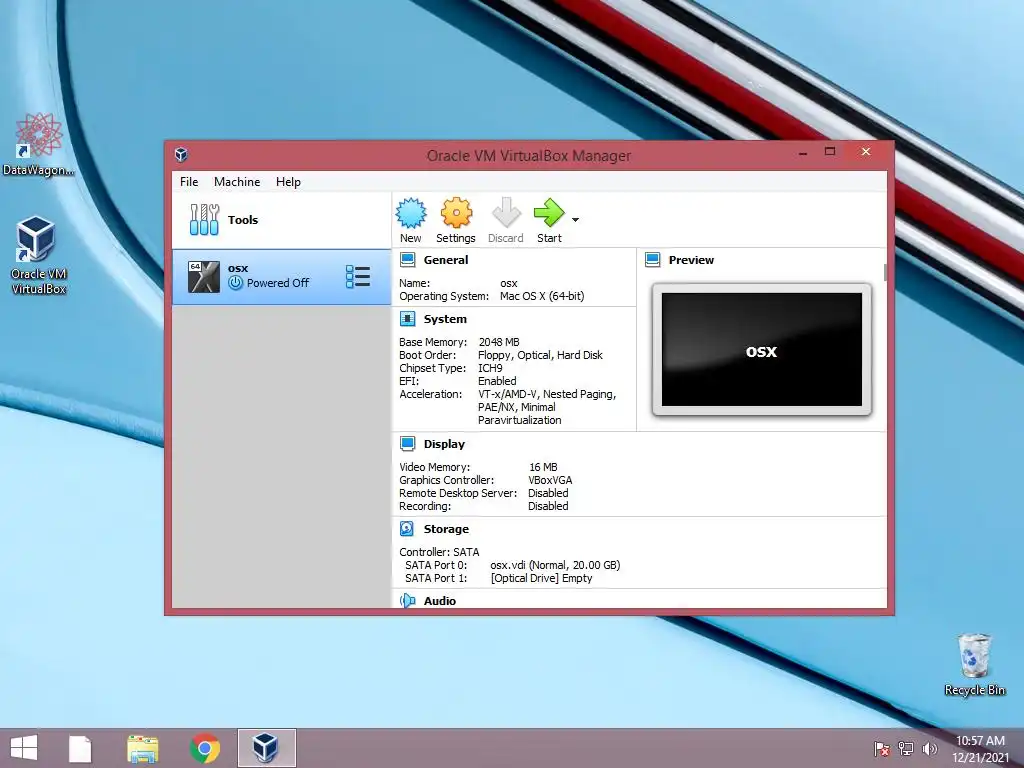The height and width of the screenshot is (768, 1024).
Task: Click the osx preview thumbnail
Action: click(761, 349)
